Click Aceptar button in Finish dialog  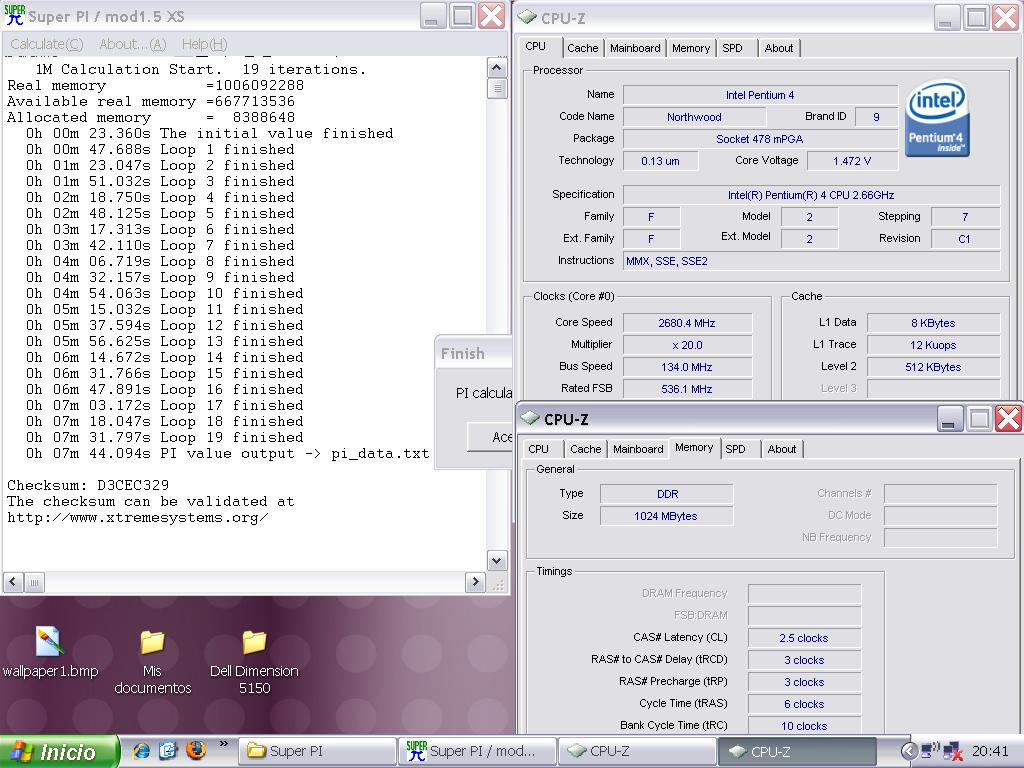click(x=491, y=437)
